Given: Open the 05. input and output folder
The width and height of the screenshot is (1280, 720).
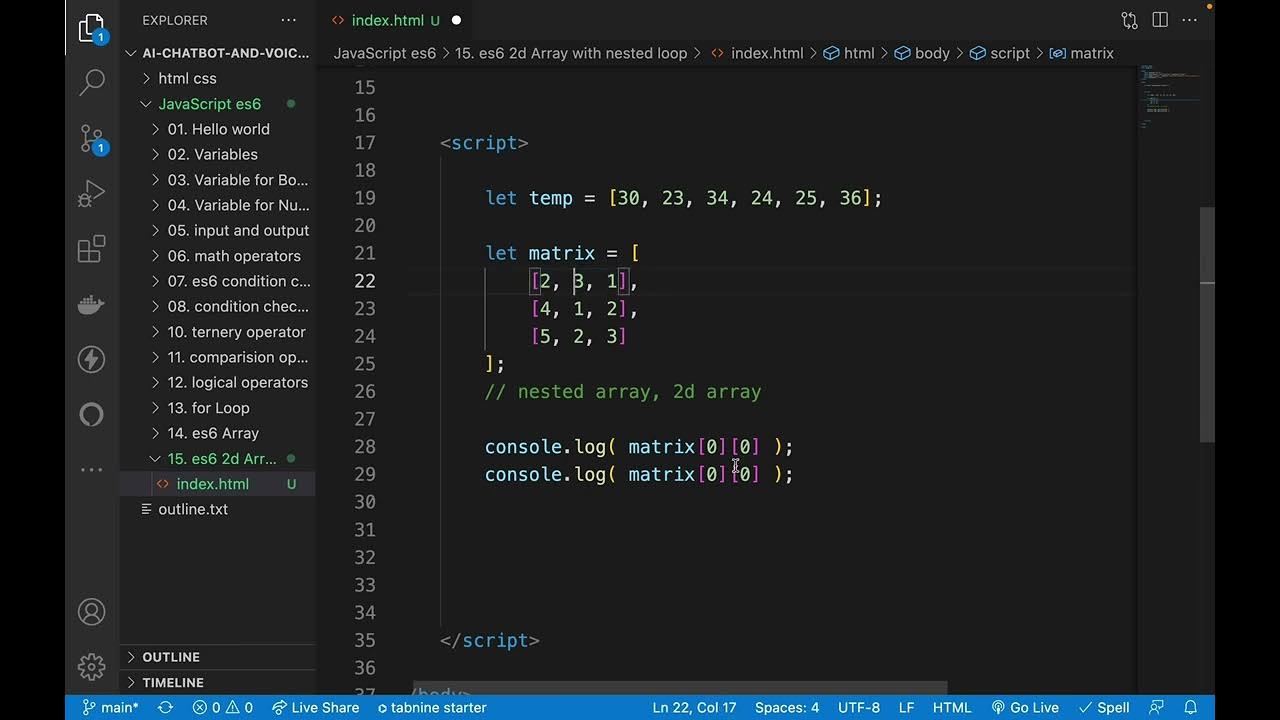Looking at the screenshot, I should point(217,230).
